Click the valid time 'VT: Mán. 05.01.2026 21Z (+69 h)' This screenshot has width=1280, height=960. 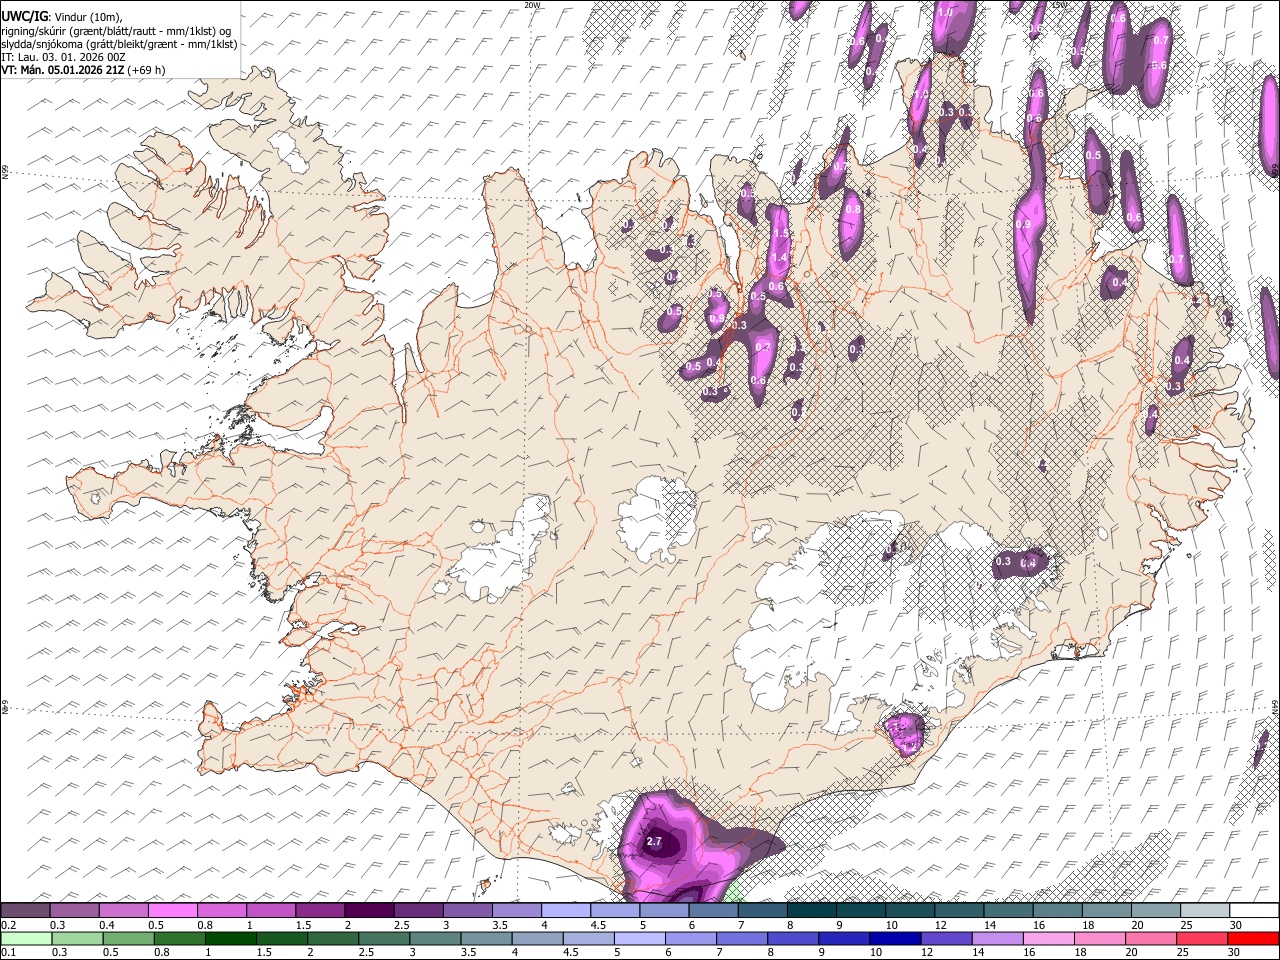(x=83, y=70)
